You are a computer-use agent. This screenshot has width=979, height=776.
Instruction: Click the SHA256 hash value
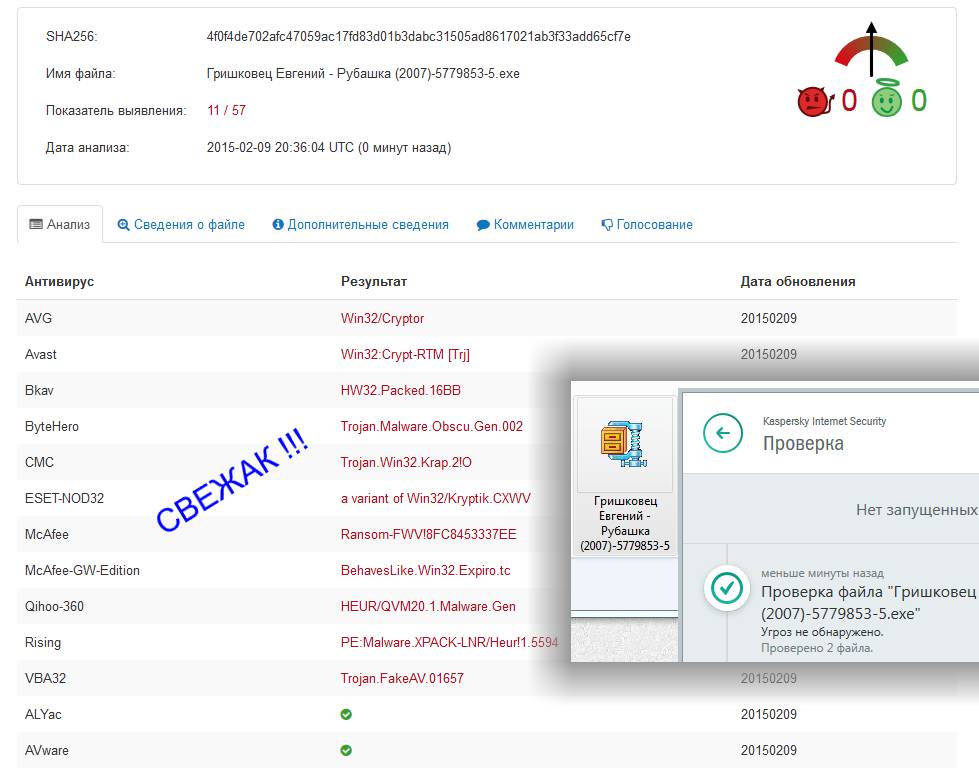click(418, 37)
